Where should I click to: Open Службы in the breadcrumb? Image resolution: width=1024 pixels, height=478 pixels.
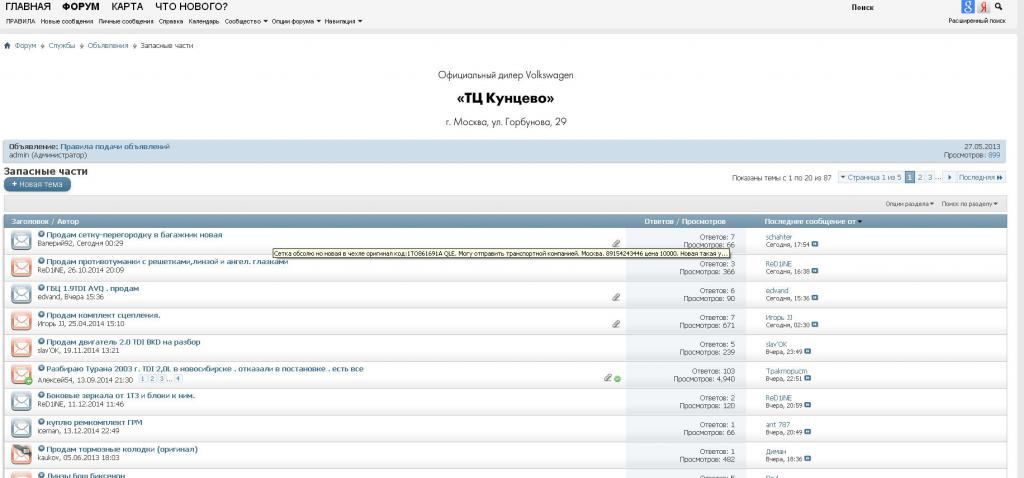[x=61, y=46]
